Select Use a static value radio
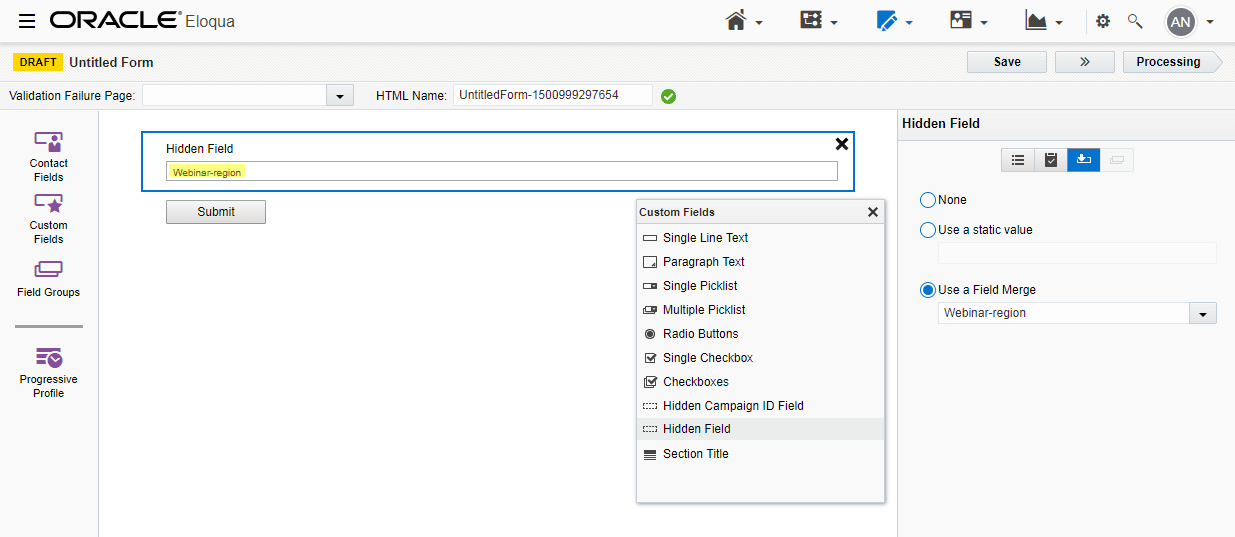Viewport: 1235px width, 537px height. [927, 230]
